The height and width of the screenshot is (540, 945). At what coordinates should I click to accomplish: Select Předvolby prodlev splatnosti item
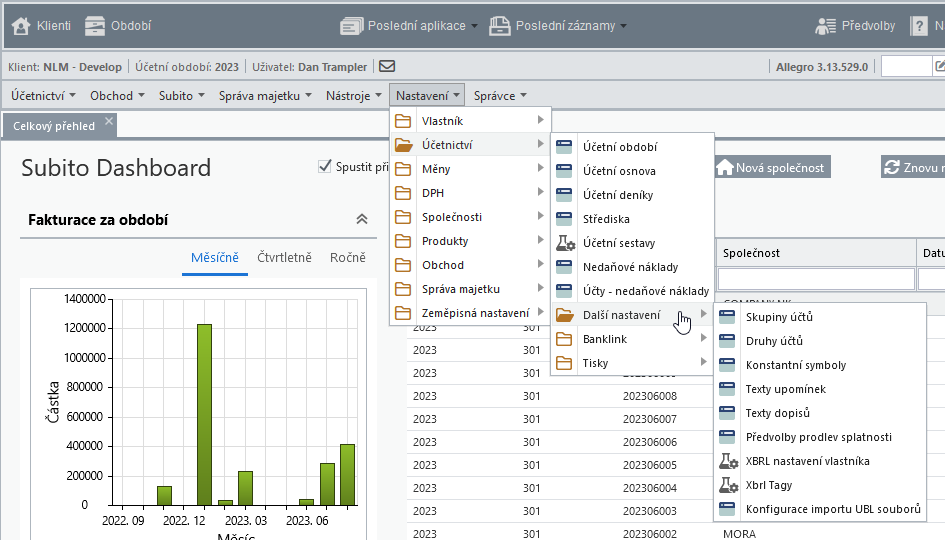(820, 437)
